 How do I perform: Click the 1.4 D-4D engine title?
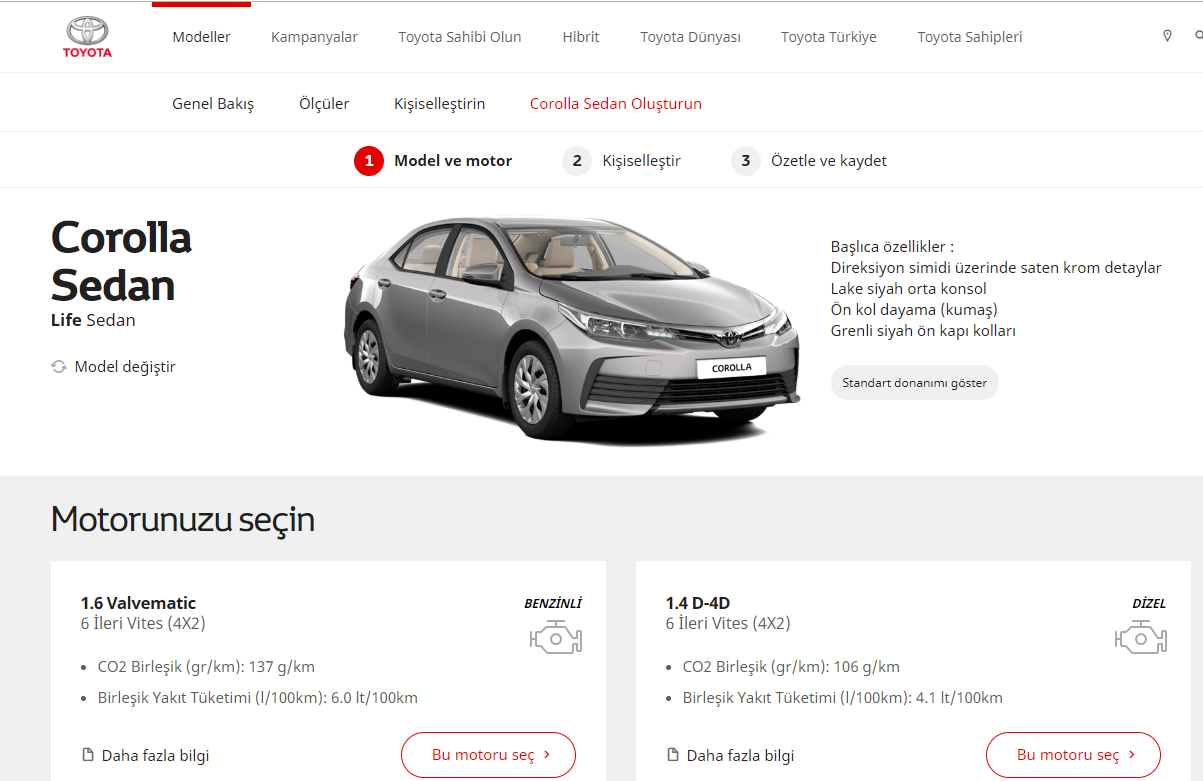[698, 603]
